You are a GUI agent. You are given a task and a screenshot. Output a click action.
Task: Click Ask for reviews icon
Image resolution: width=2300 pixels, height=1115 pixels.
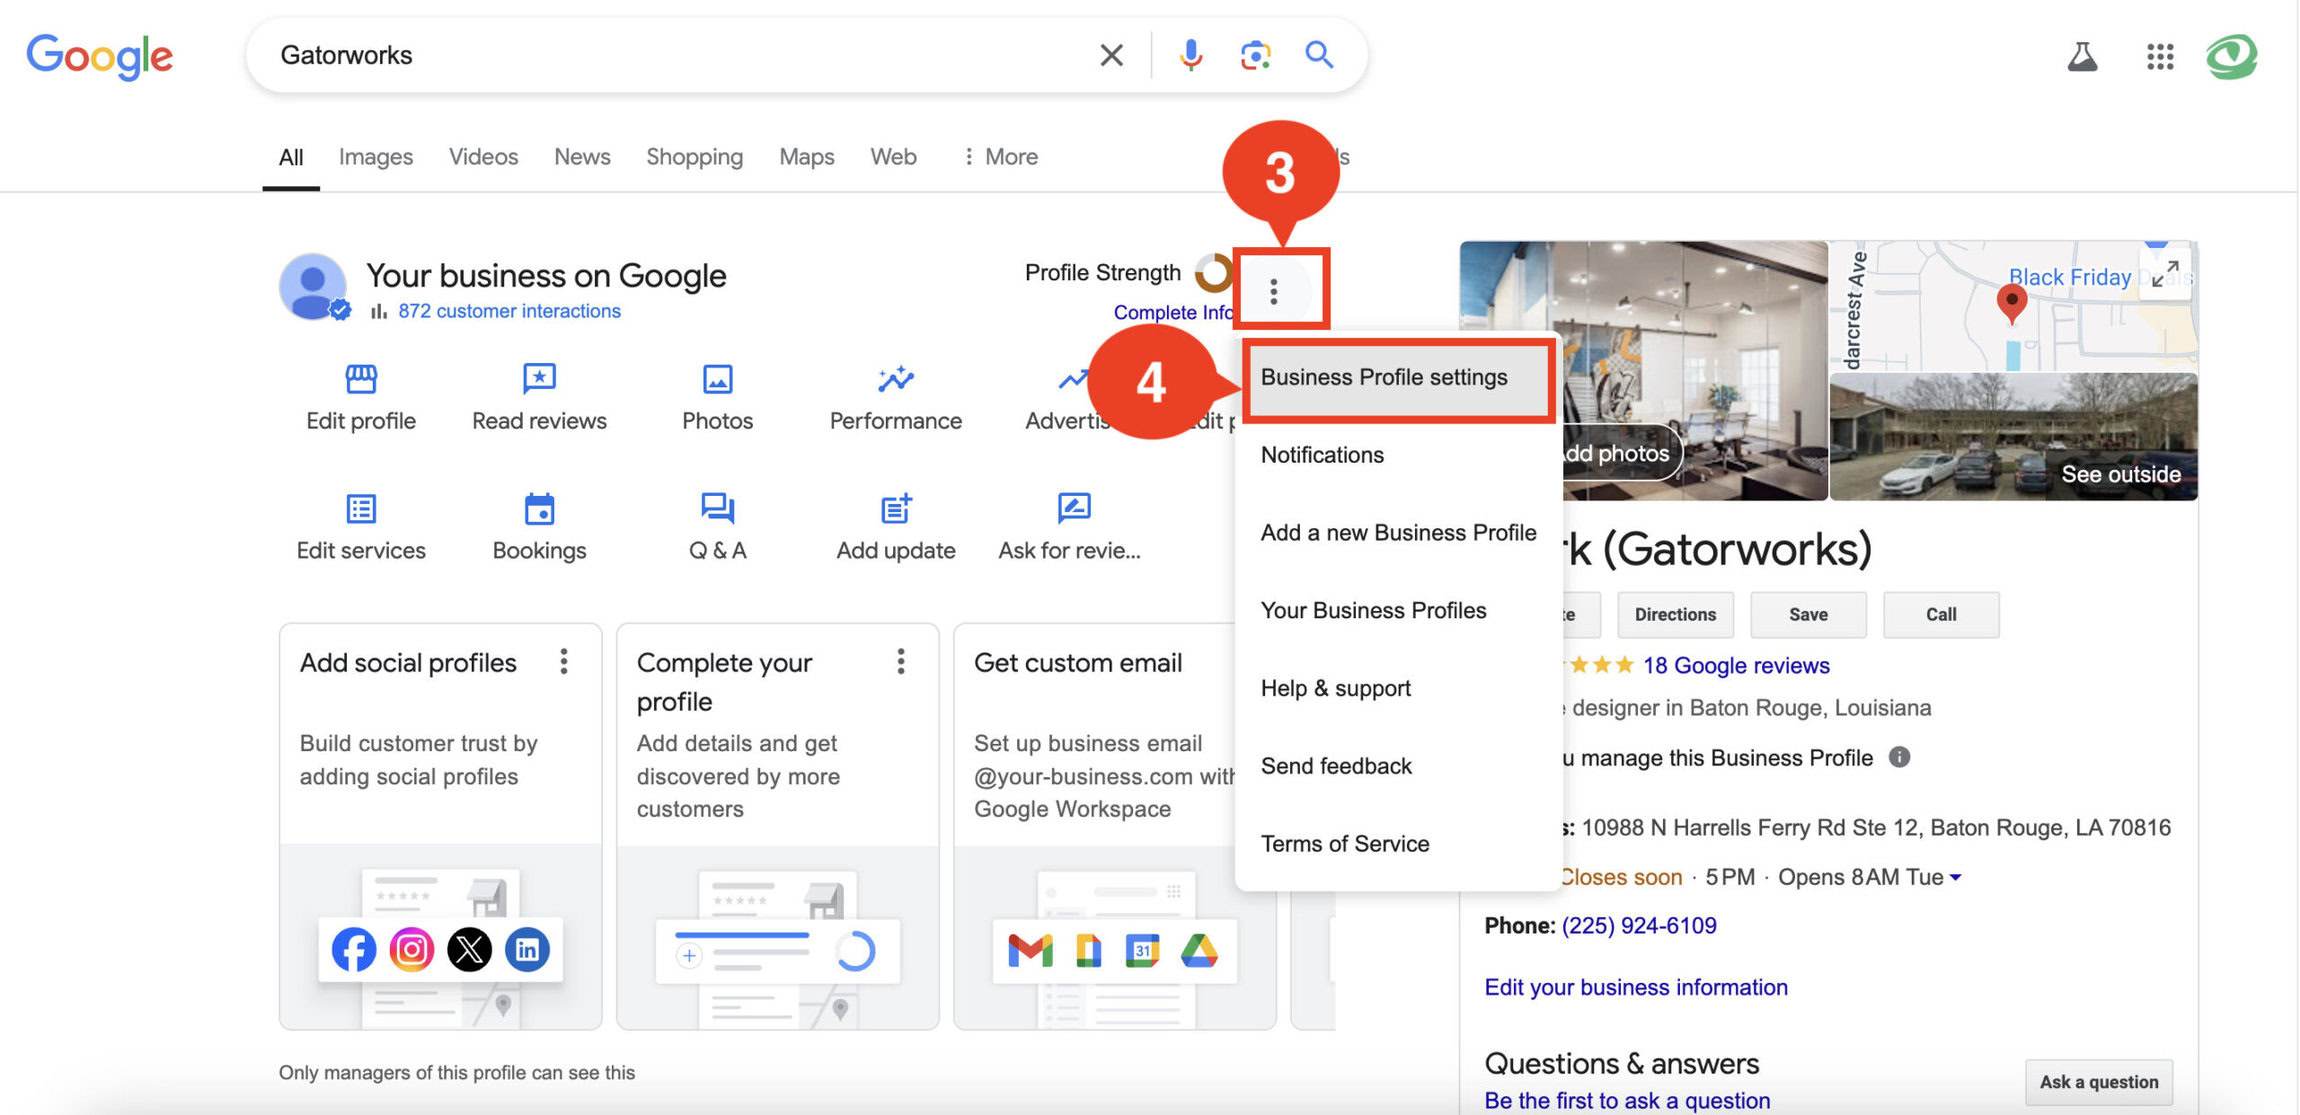(1074, 508)
